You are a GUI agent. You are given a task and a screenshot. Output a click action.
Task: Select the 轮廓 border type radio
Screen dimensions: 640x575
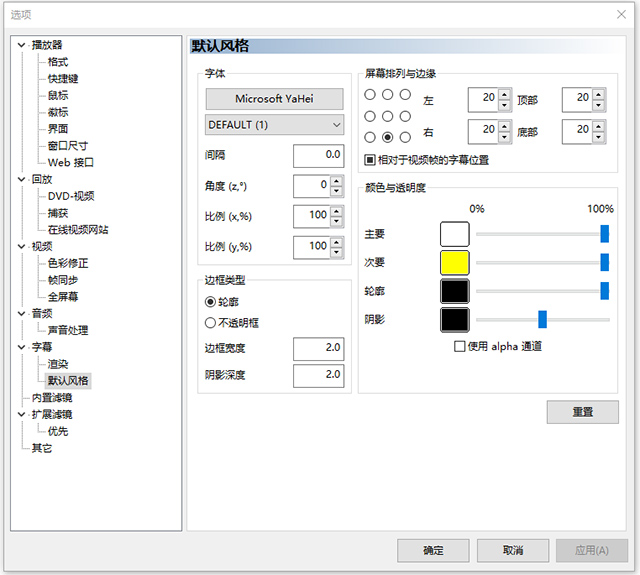pyautogui.click(x=210, y=302)
